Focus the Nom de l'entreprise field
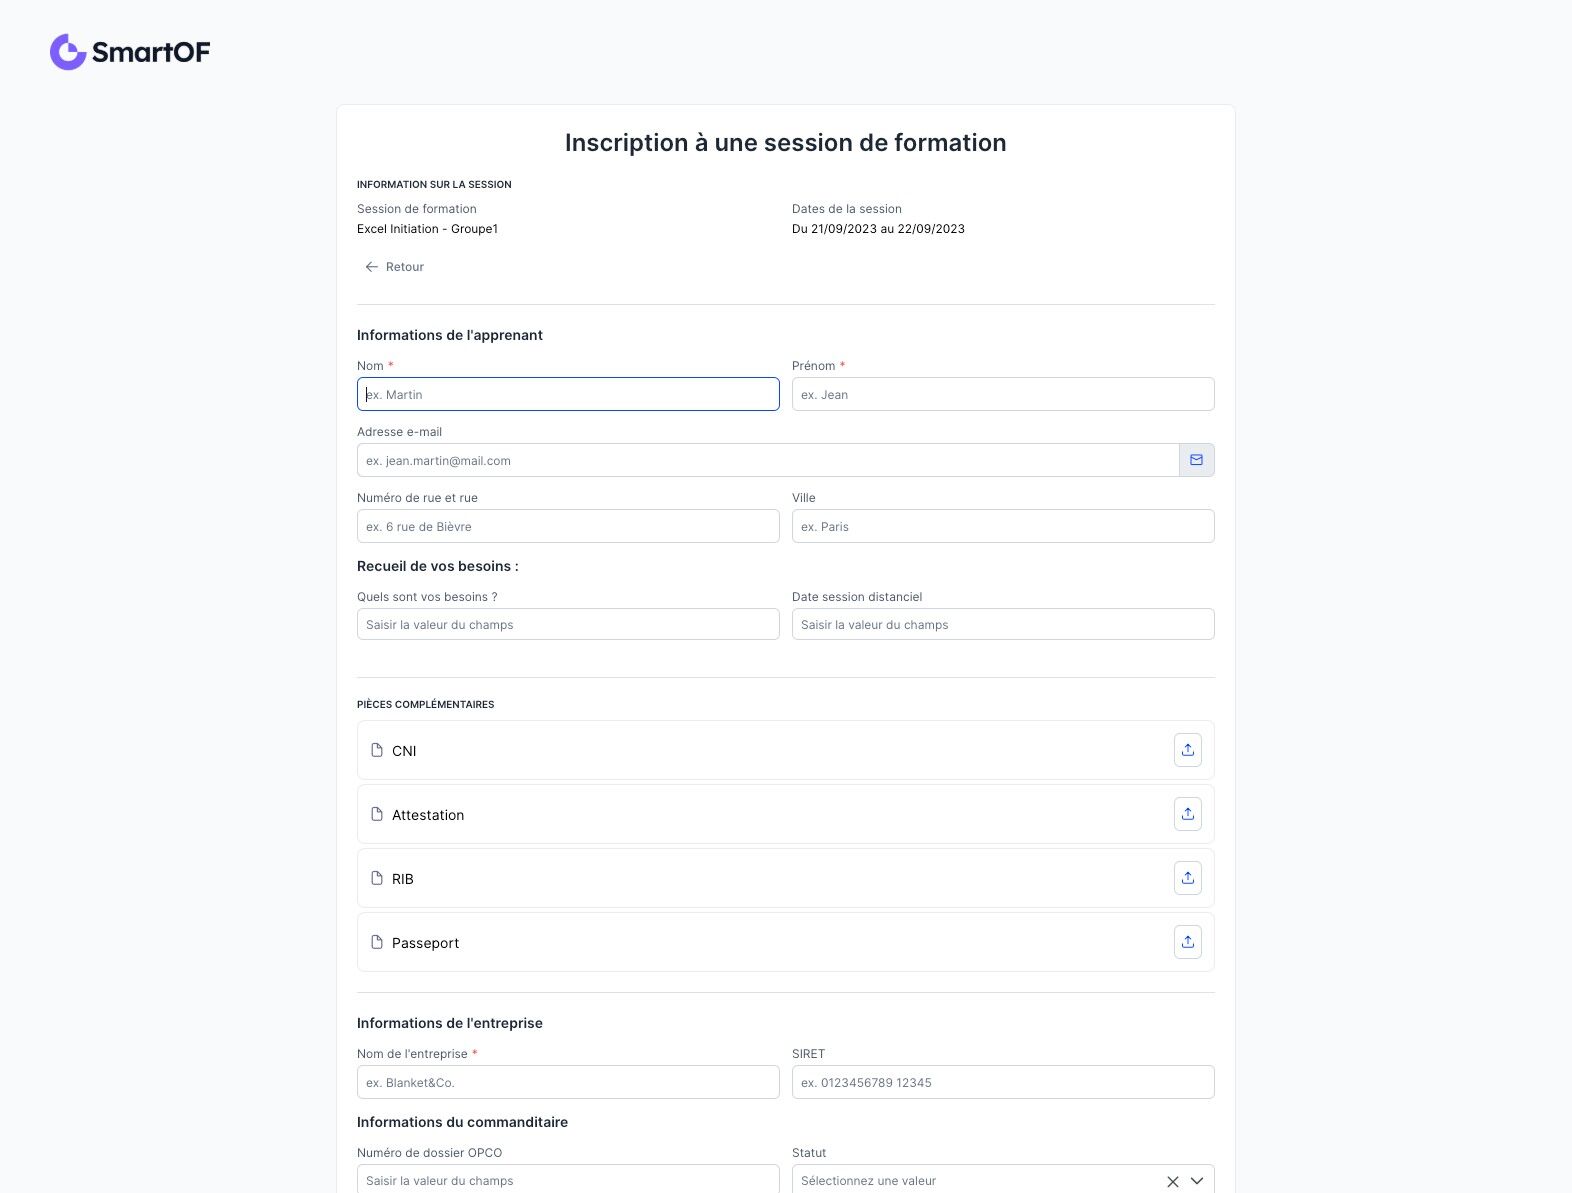The image size is (1572, 1193). [568, 1082]
